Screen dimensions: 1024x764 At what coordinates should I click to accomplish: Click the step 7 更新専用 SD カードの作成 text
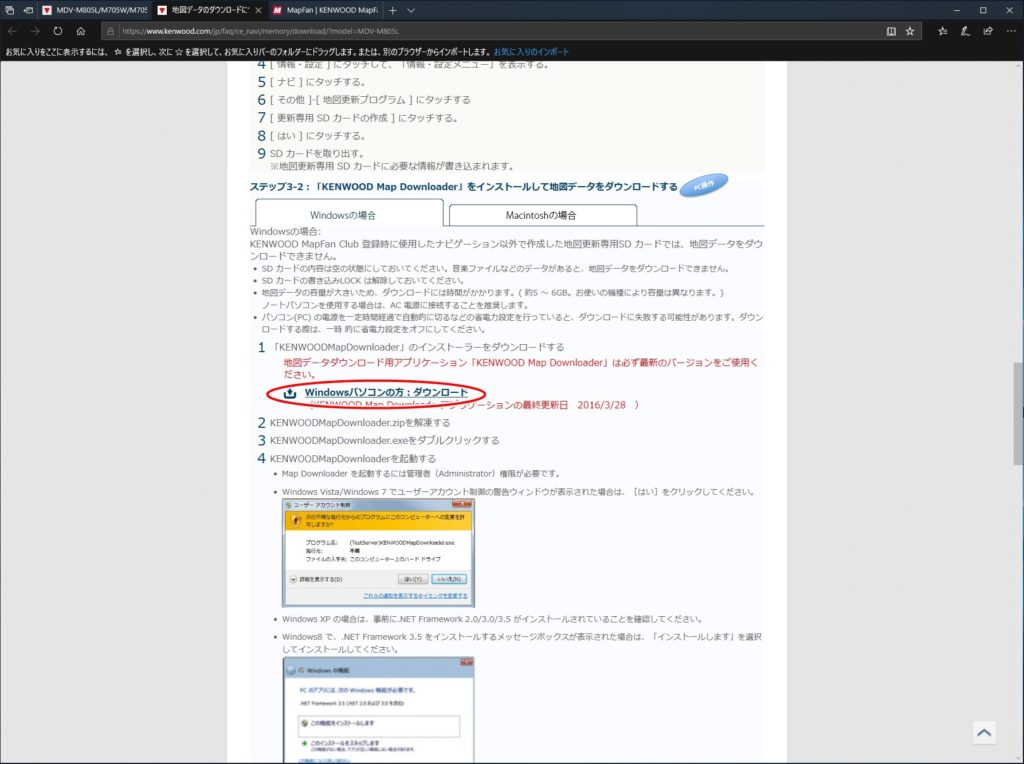click(x=364, y=118)
